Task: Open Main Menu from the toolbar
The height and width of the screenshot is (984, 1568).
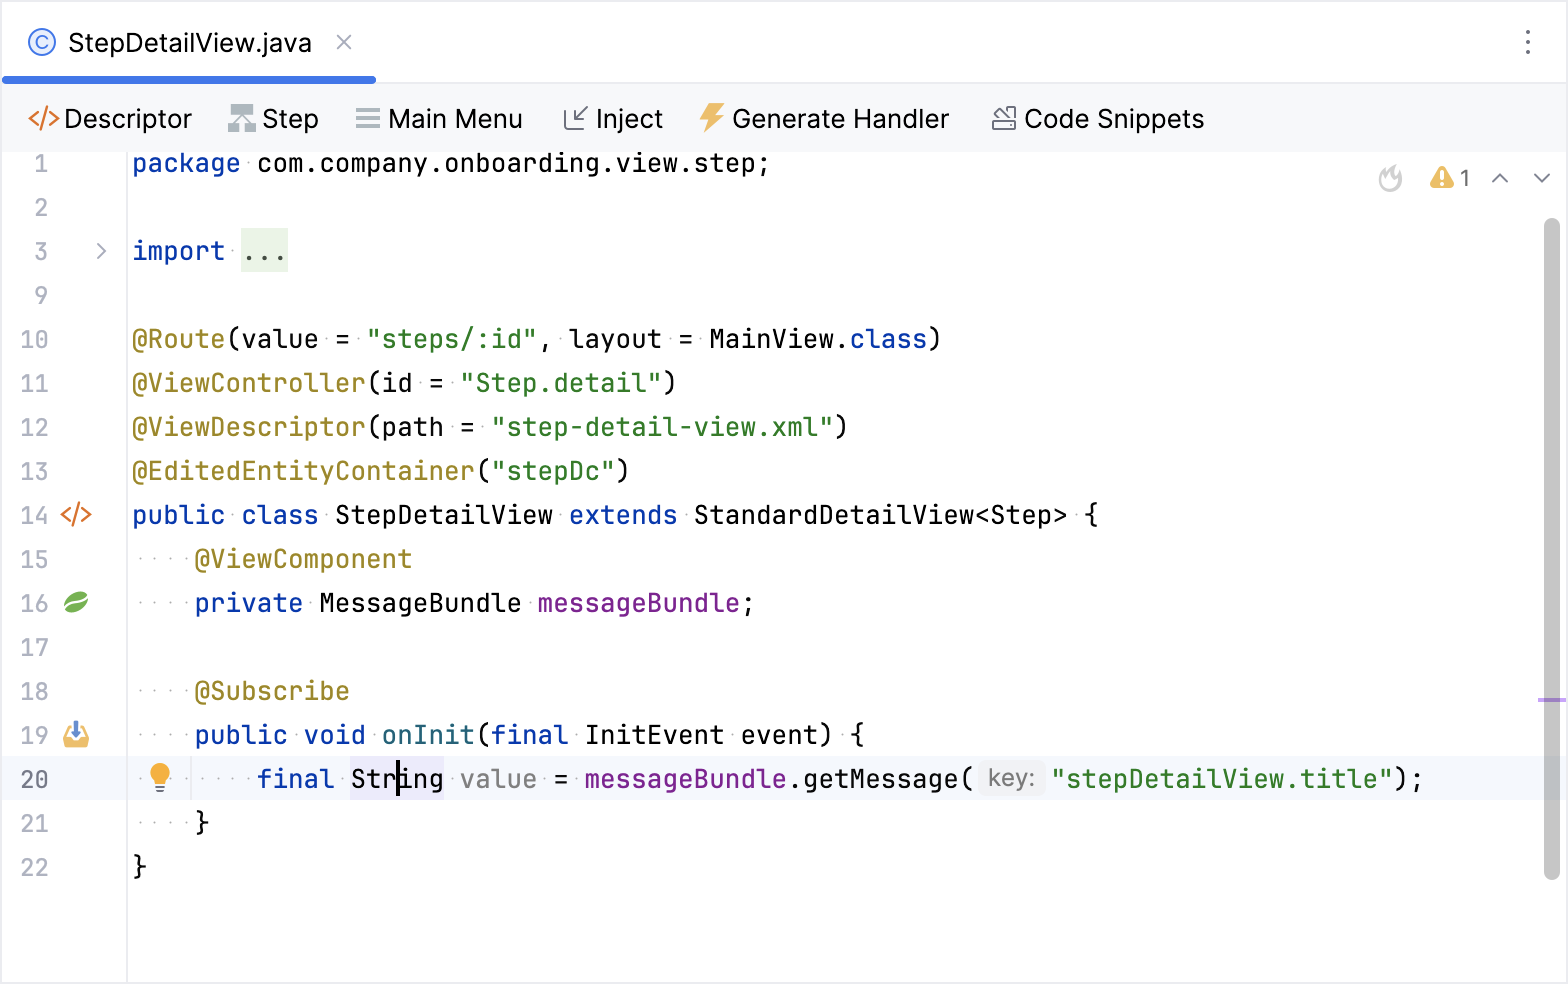Action: point(439,119)
